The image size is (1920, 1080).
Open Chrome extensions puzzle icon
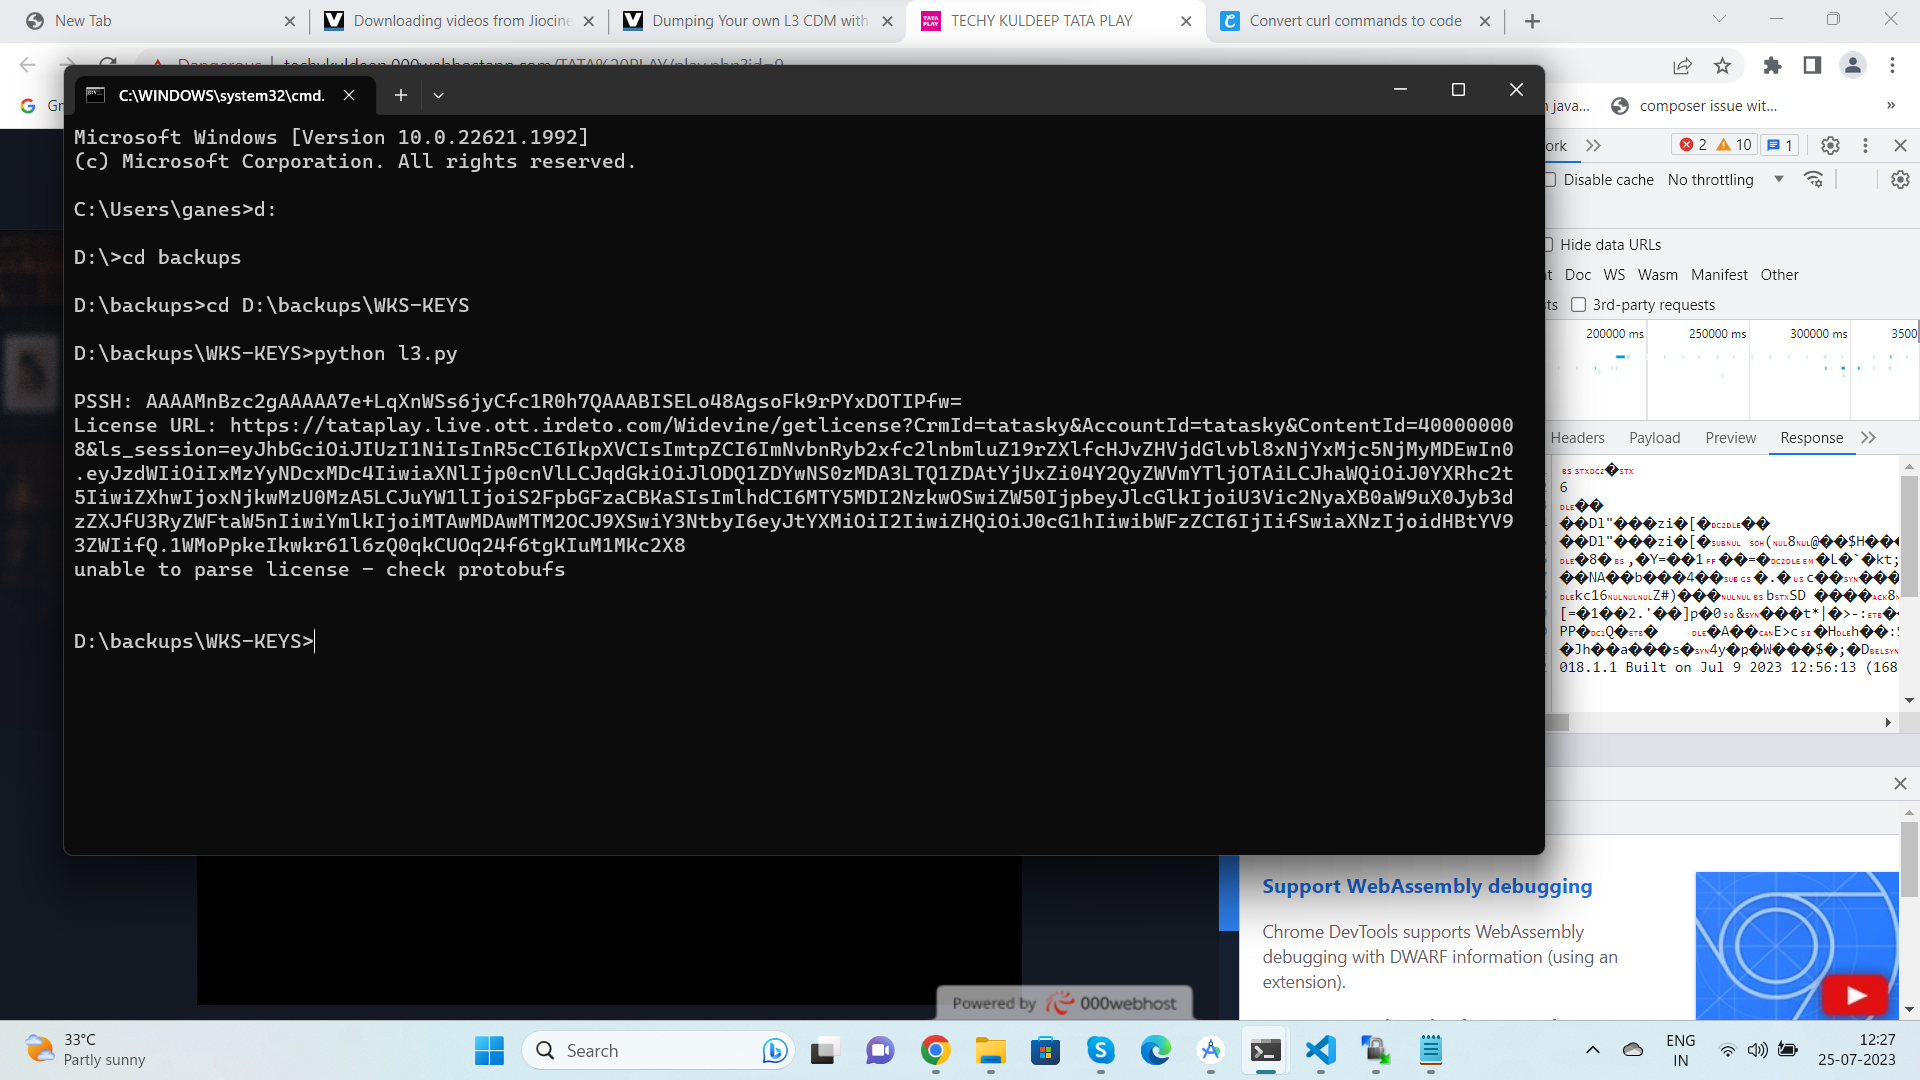1772,66
